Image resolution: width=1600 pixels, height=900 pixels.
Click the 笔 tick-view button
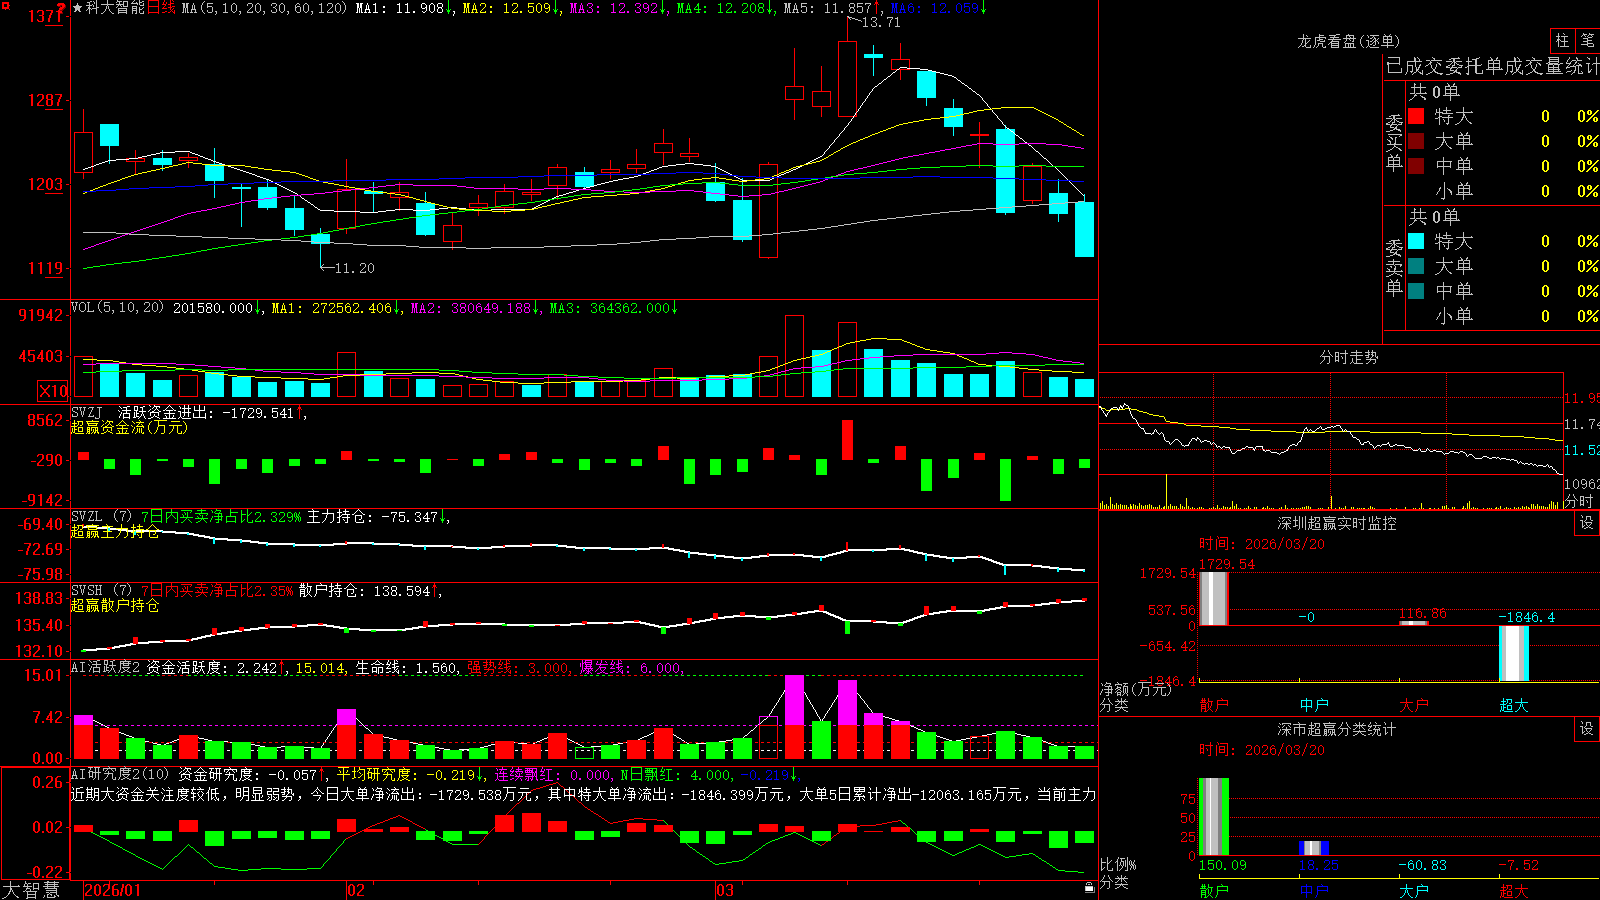click(x=1587, y=41)
